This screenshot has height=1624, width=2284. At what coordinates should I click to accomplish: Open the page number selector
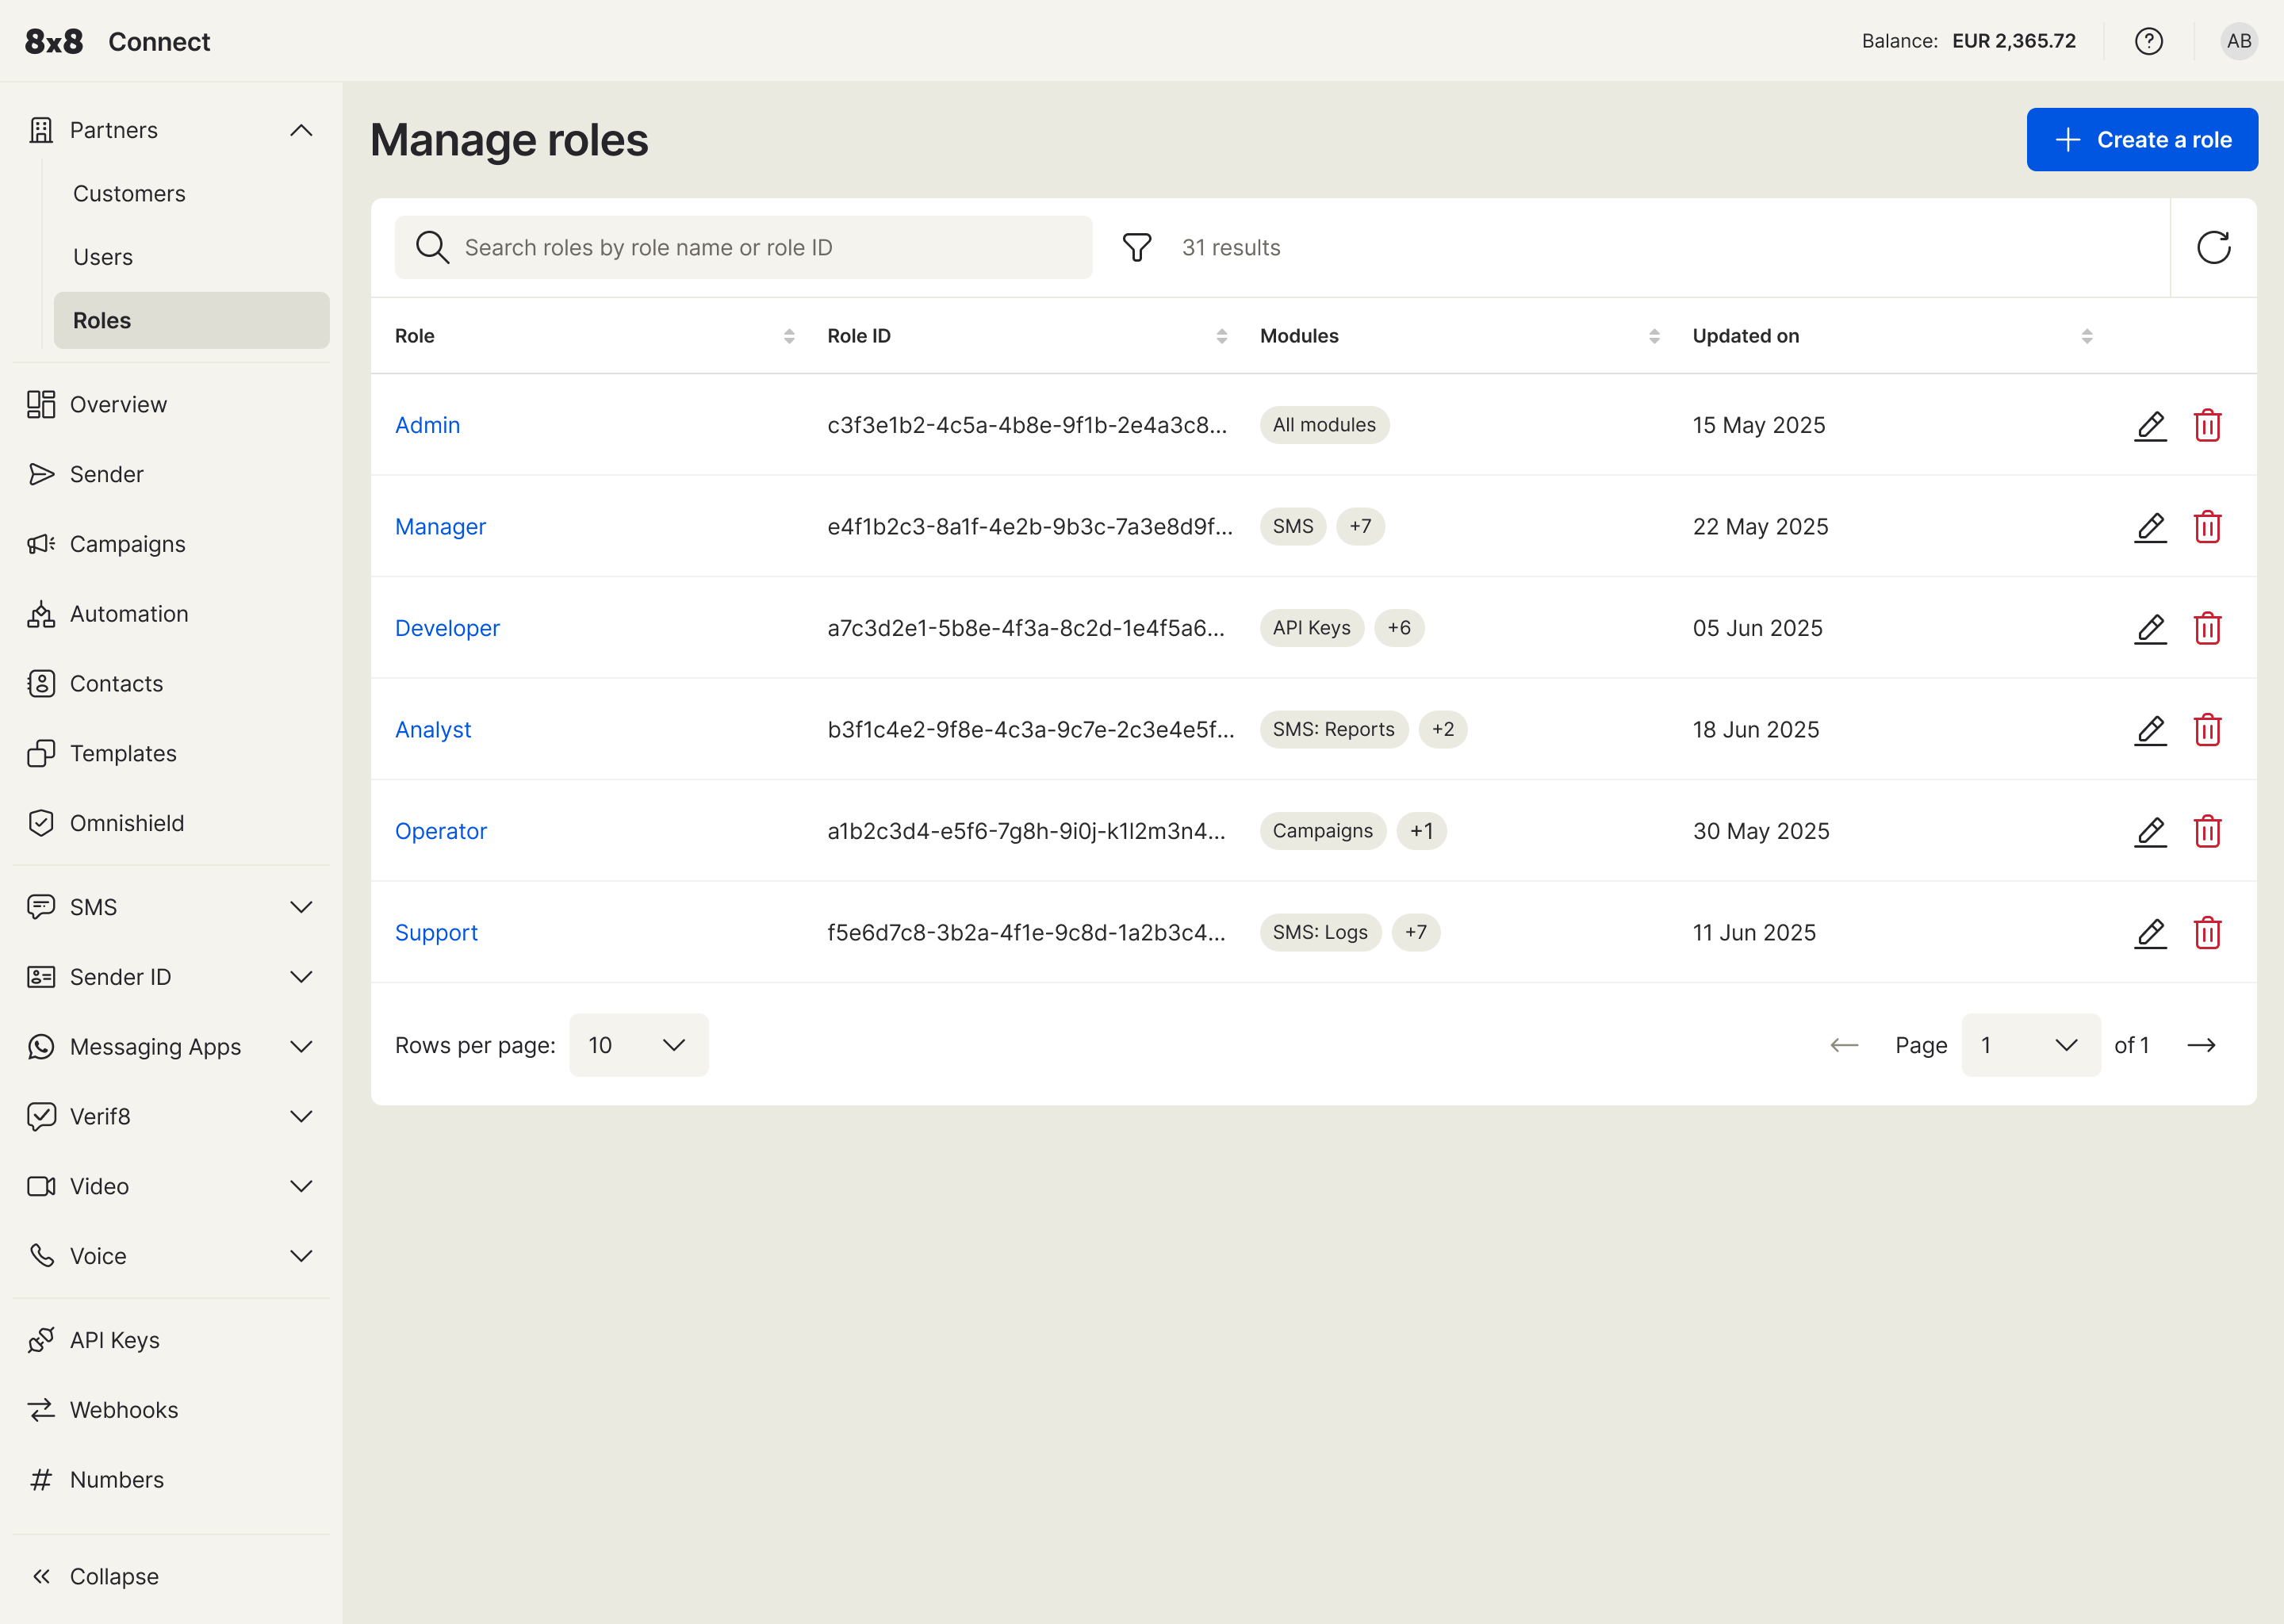[x=2029, y=1044]
